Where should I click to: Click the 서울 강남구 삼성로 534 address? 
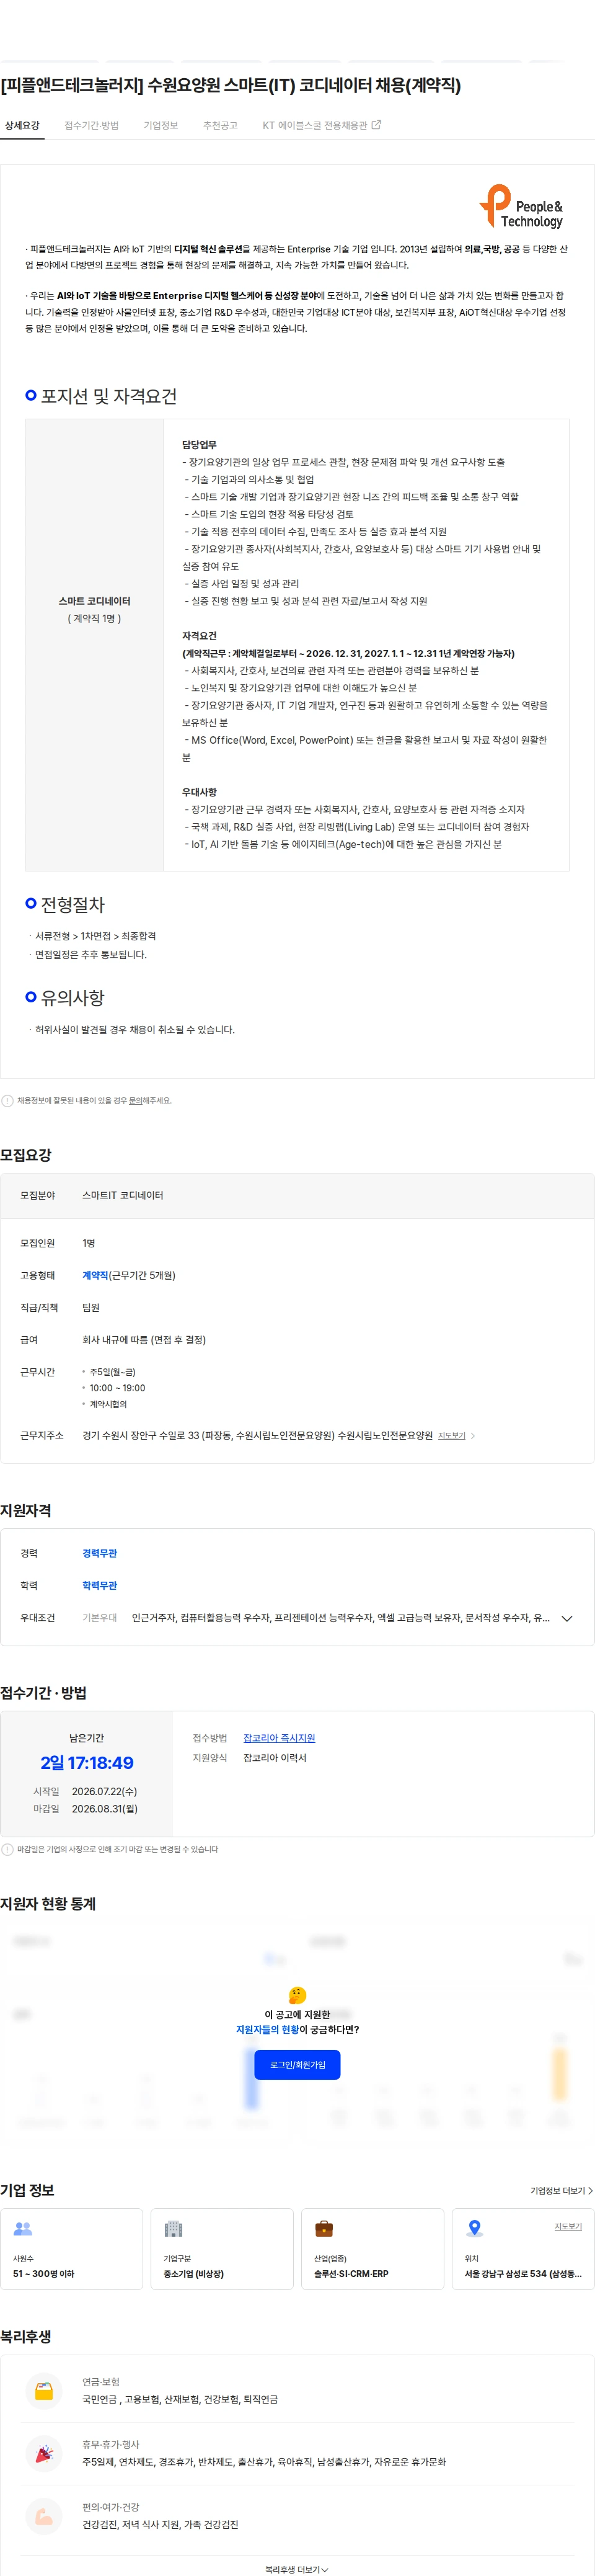tap(523, 2274)
